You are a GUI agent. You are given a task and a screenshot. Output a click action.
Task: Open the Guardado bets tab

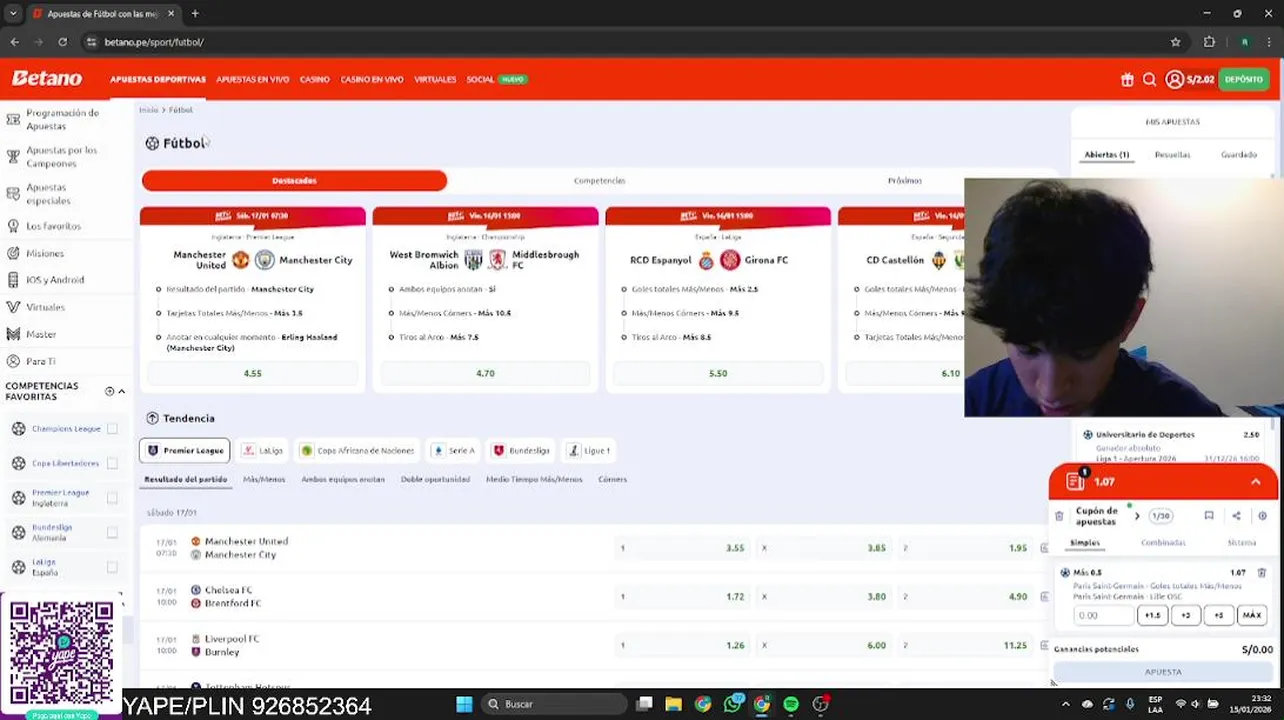tap(1238, 155)
